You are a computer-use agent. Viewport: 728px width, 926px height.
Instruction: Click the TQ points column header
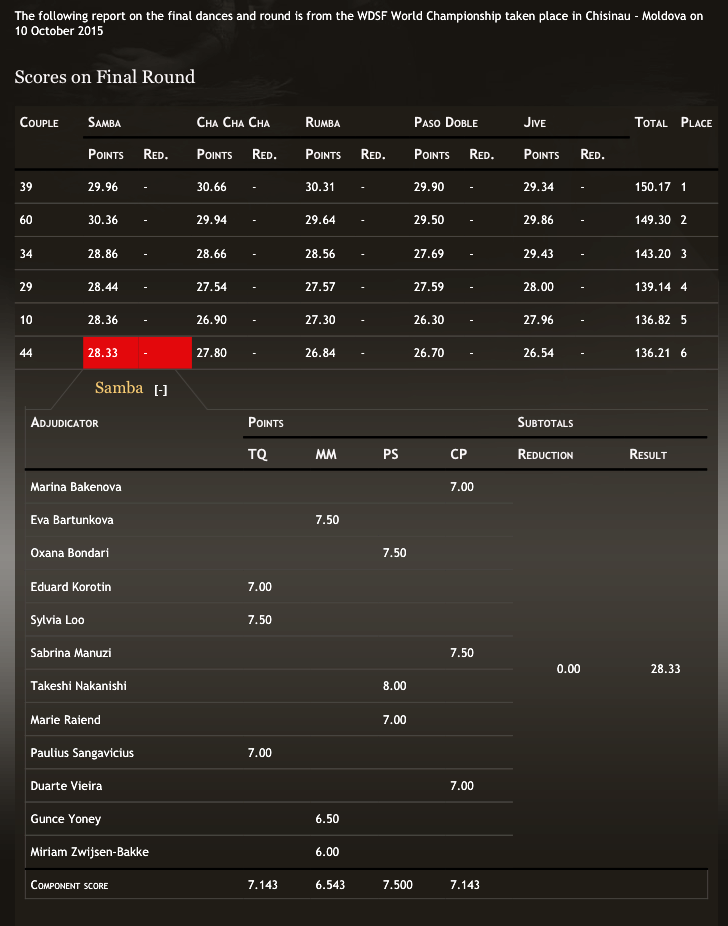point(257,454)
